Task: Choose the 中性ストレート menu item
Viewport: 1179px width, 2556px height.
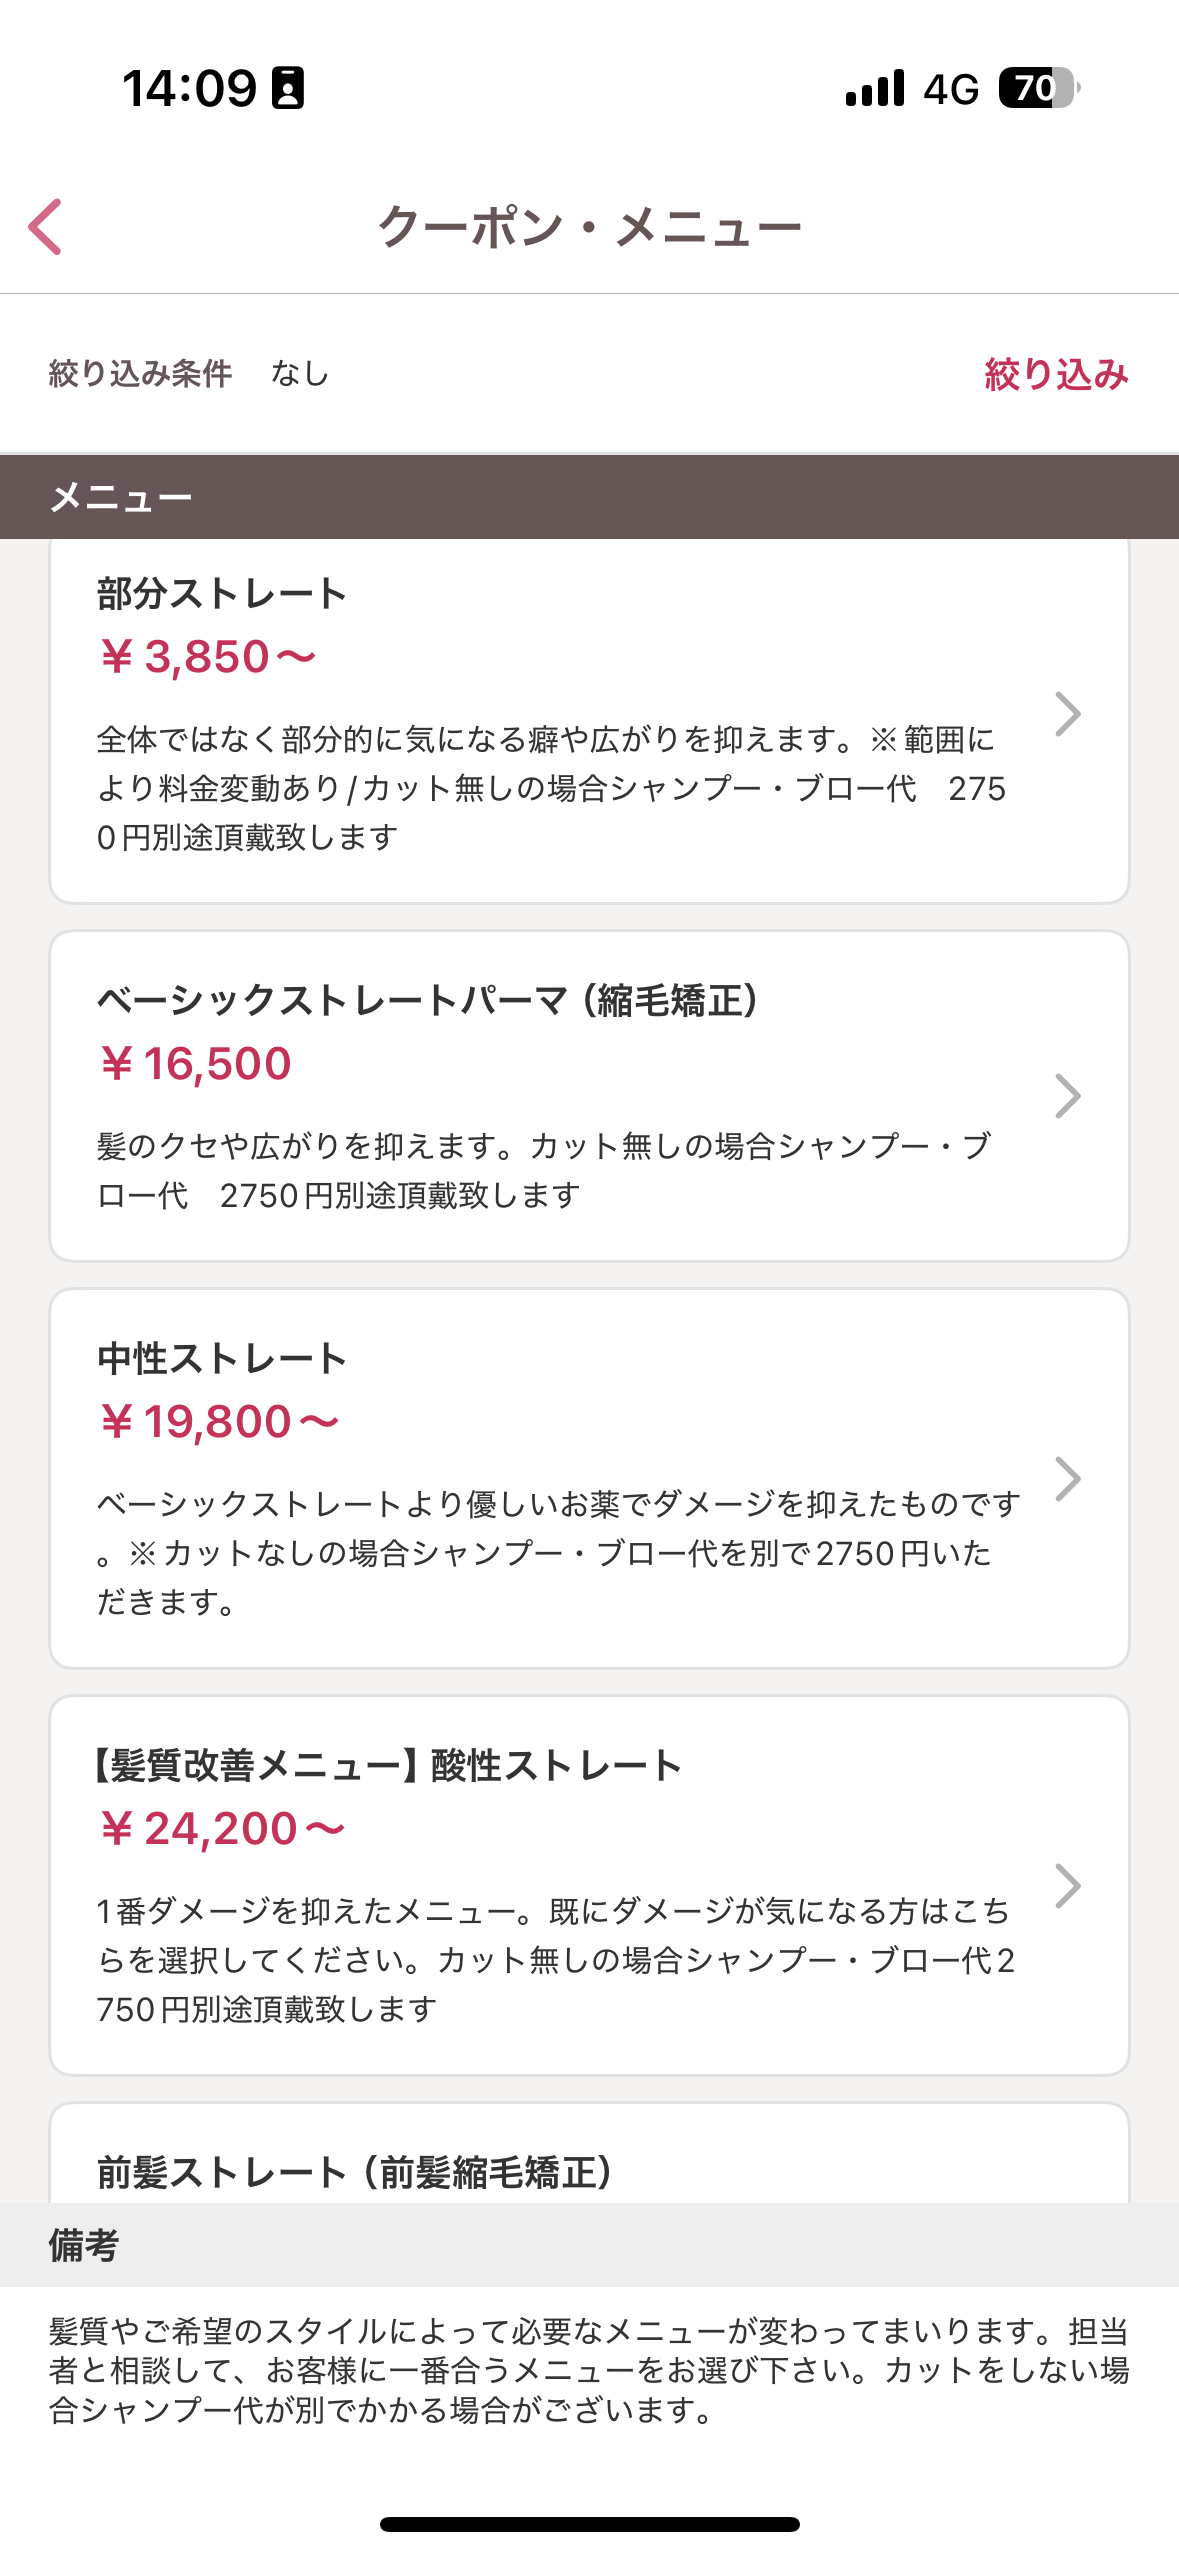Action: (x=222, y=1359)
